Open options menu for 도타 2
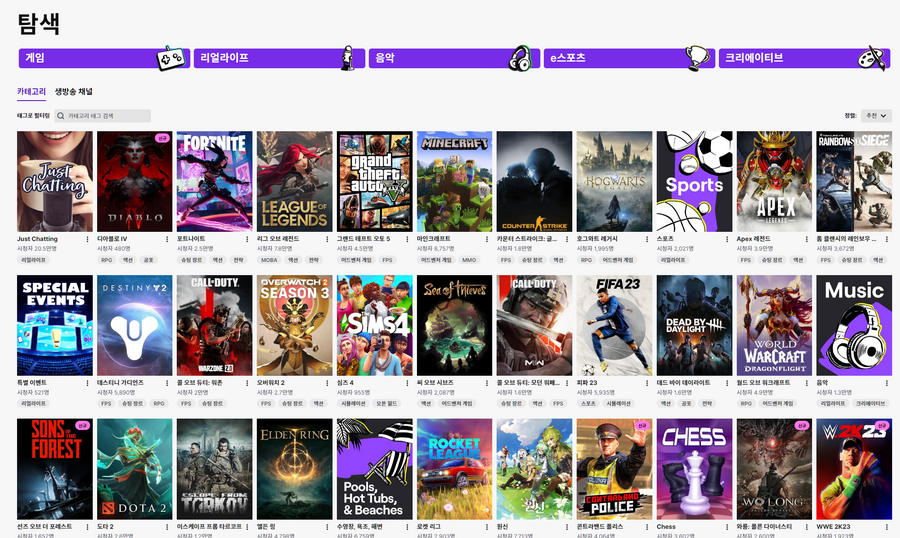Screen dimensions: 900x538 point(168,527)
